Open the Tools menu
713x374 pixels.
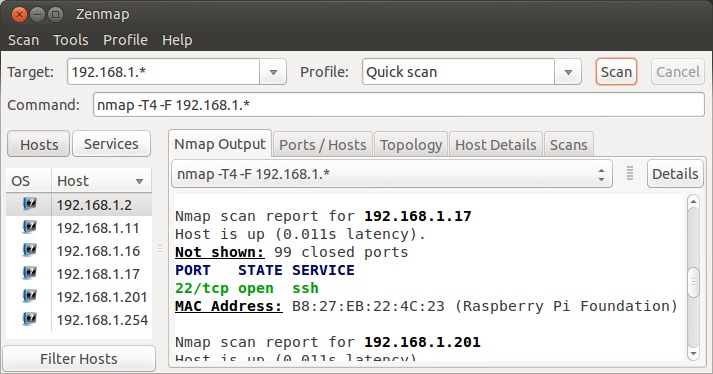[70, 40]
